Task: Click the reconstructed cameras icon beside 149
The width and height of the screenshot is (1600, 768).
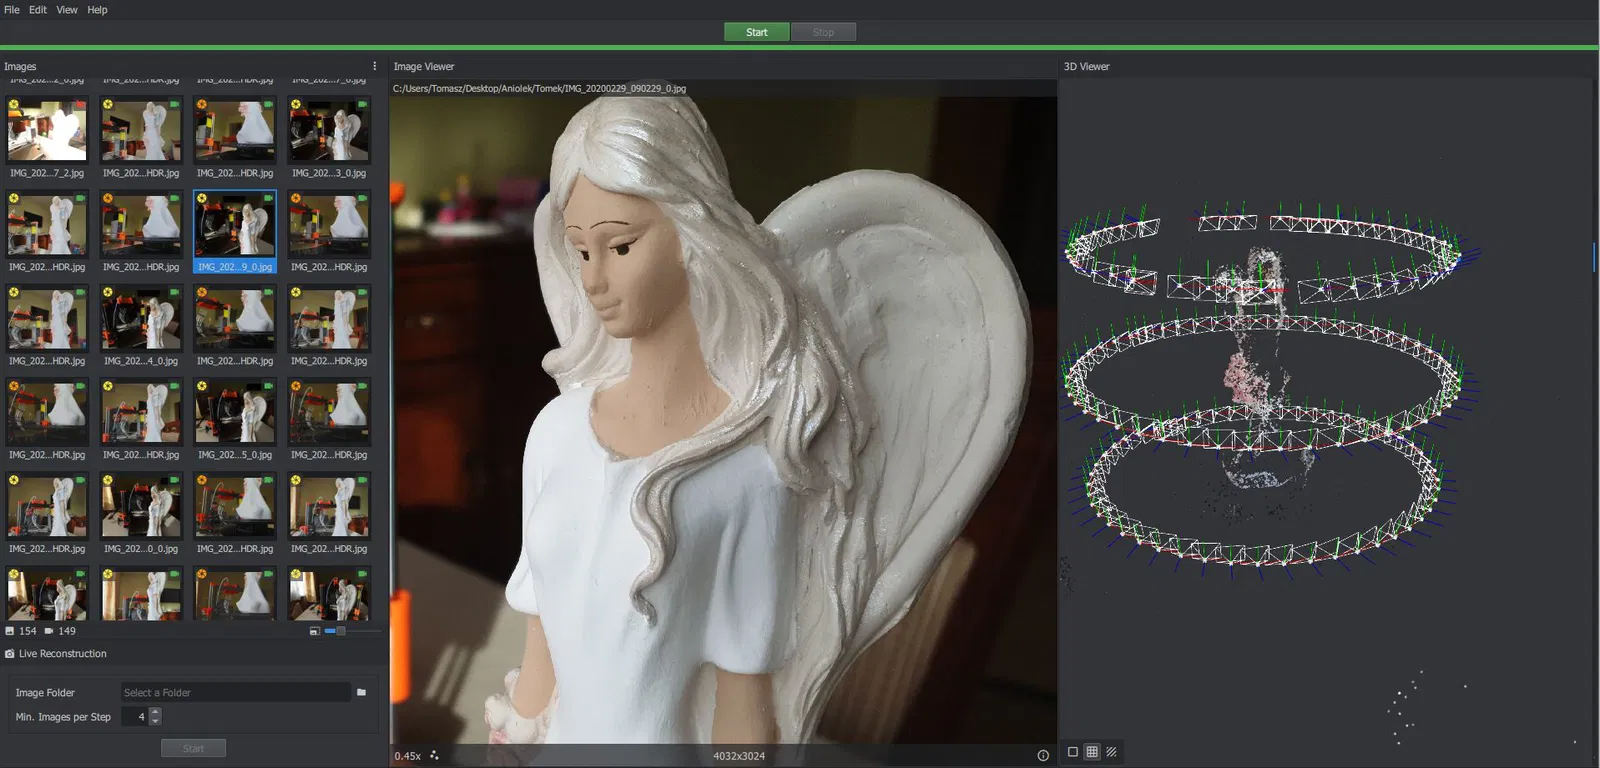Action: (x=49, y=631)
